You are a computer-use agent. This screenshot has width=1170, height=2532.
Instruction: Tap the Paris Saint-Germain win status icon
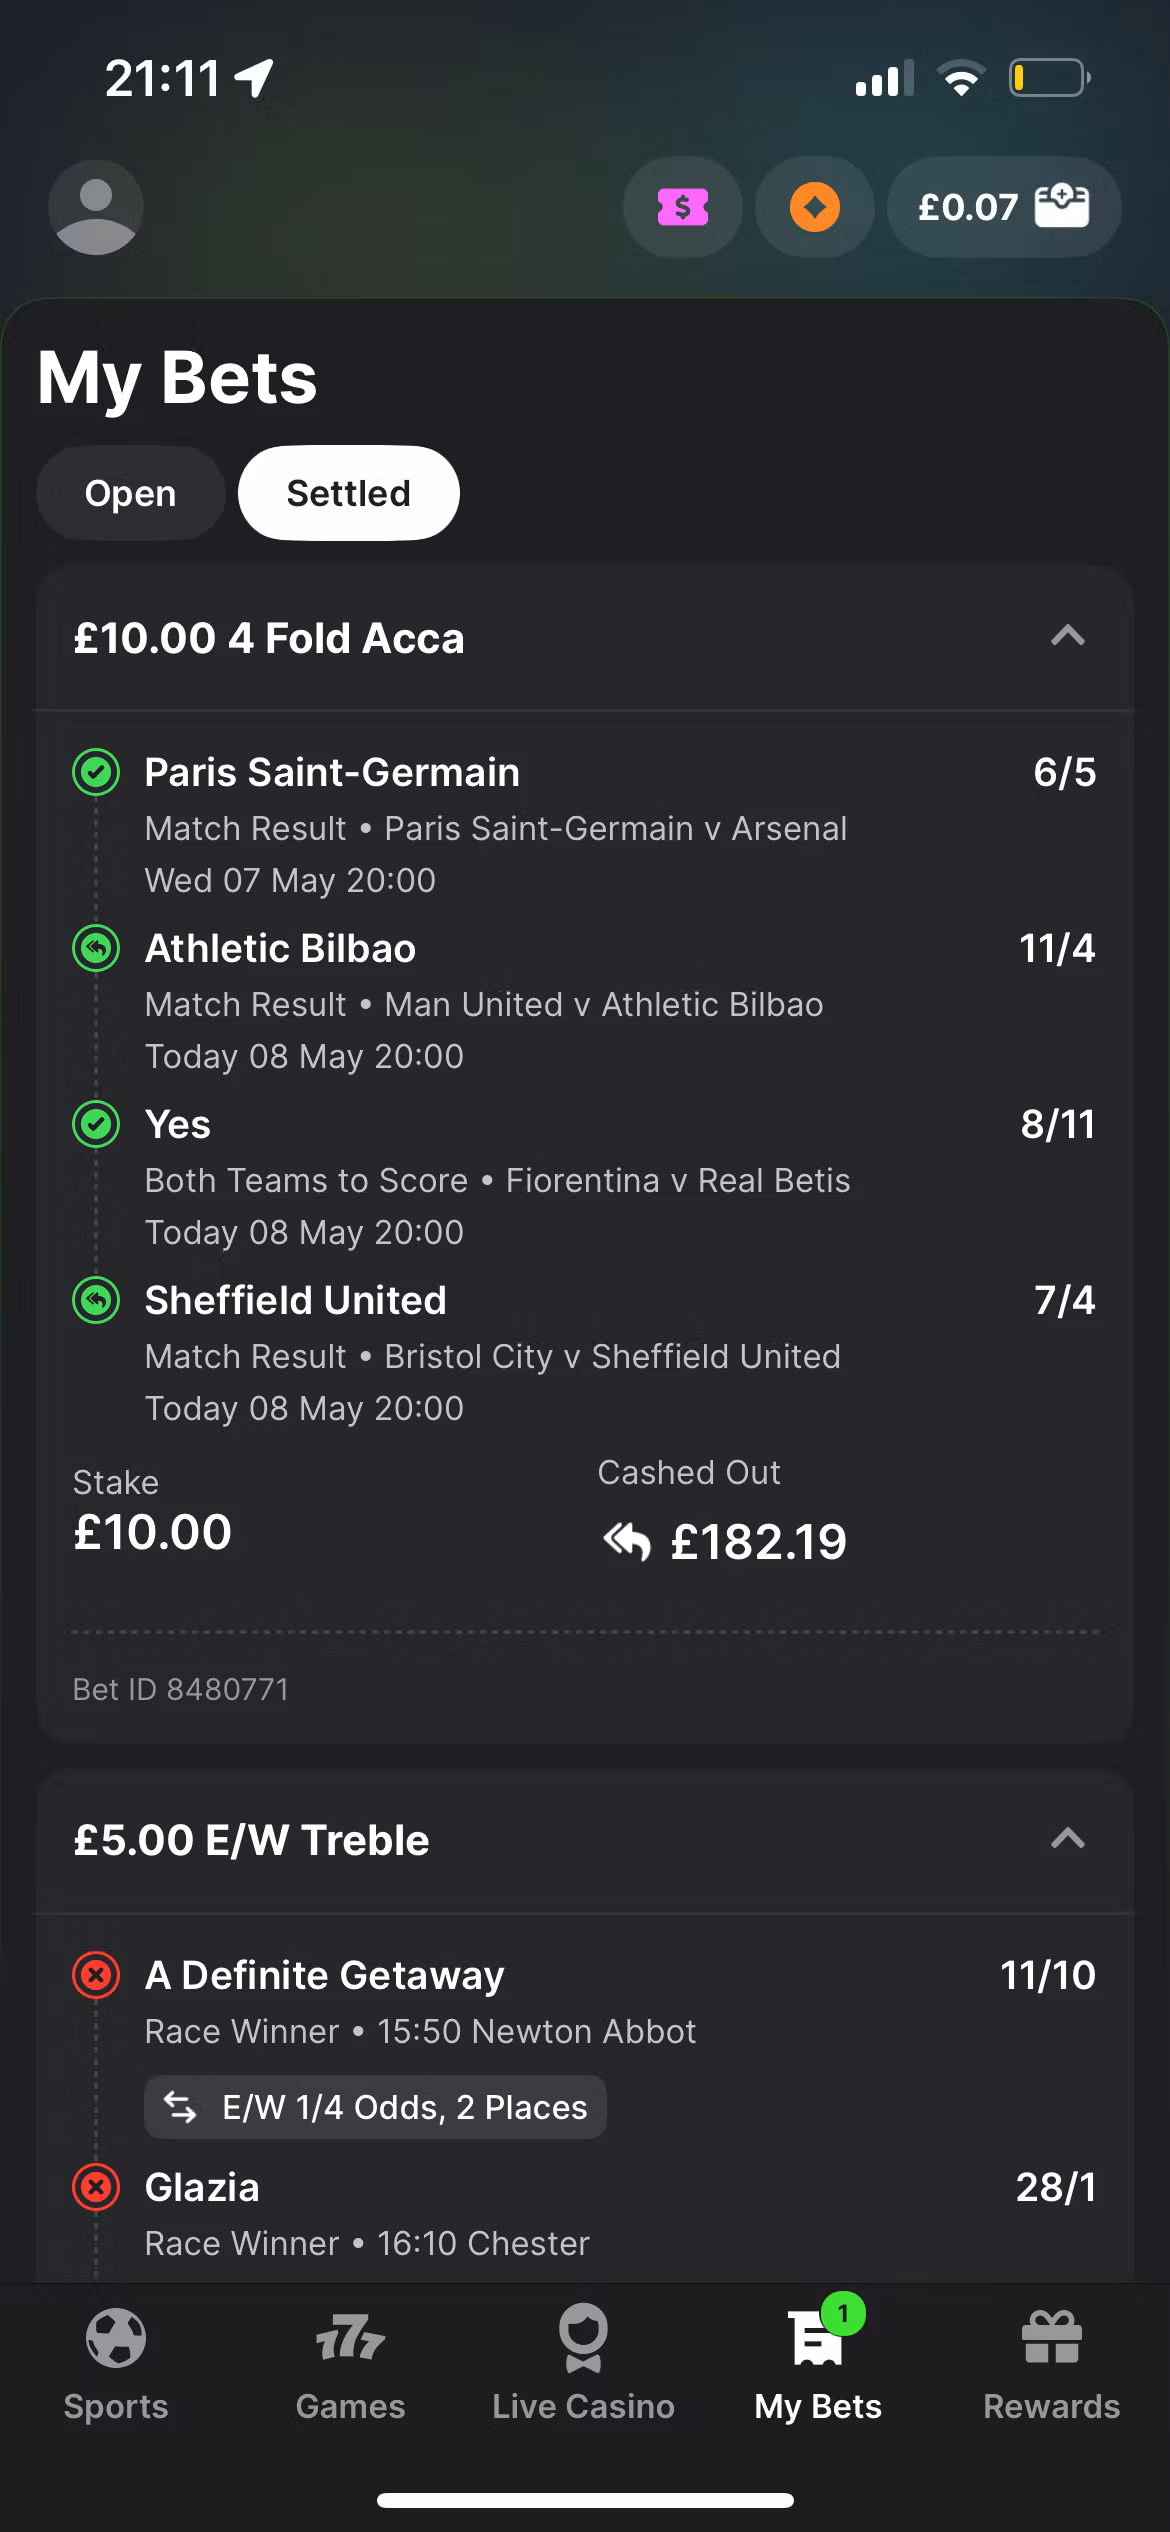(96, 772)
